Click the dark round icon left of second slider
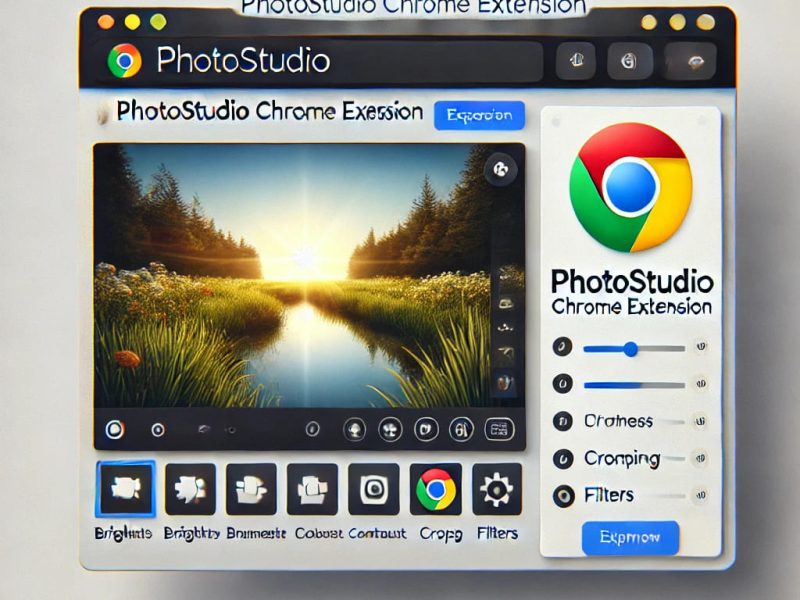 (562, 383)
